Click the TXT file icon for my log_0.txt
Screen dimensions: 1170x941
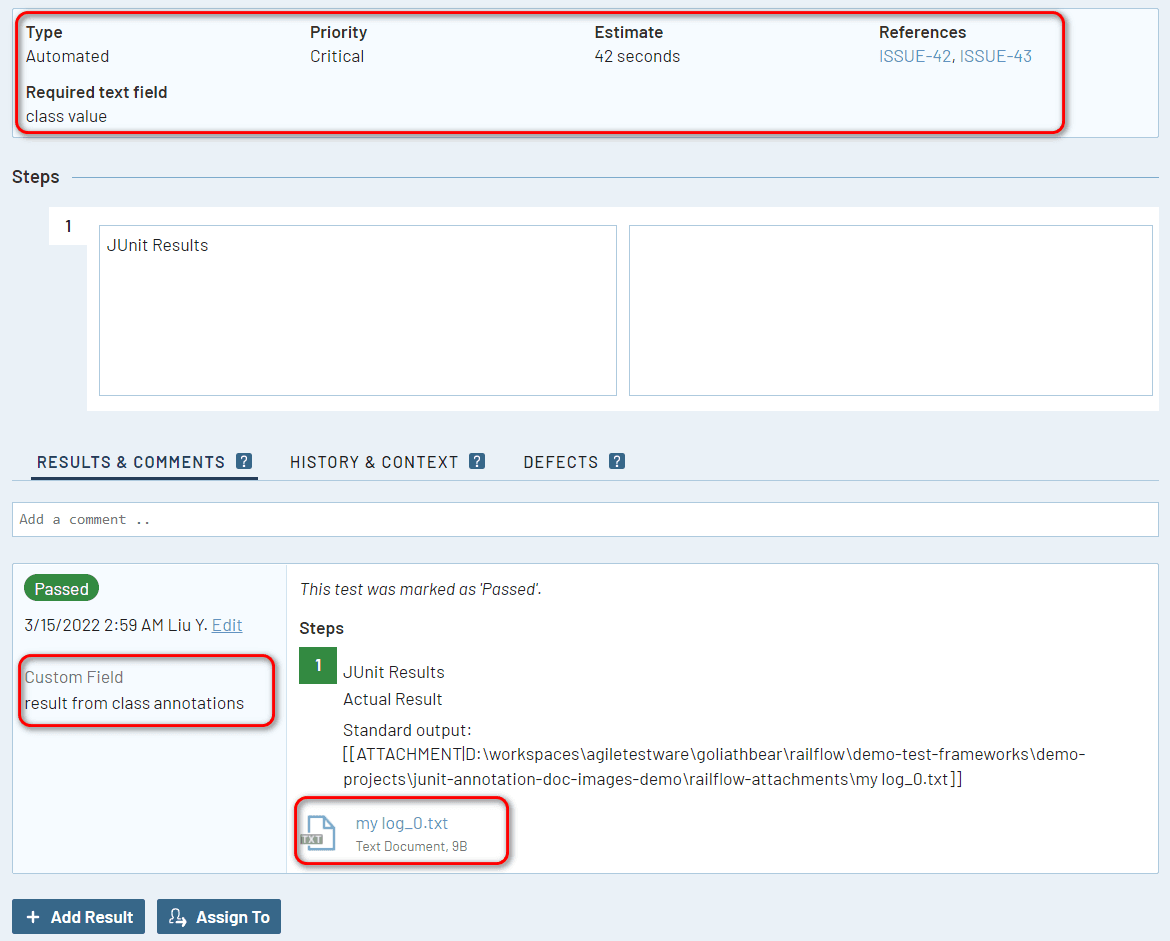[x=318, y=831]
